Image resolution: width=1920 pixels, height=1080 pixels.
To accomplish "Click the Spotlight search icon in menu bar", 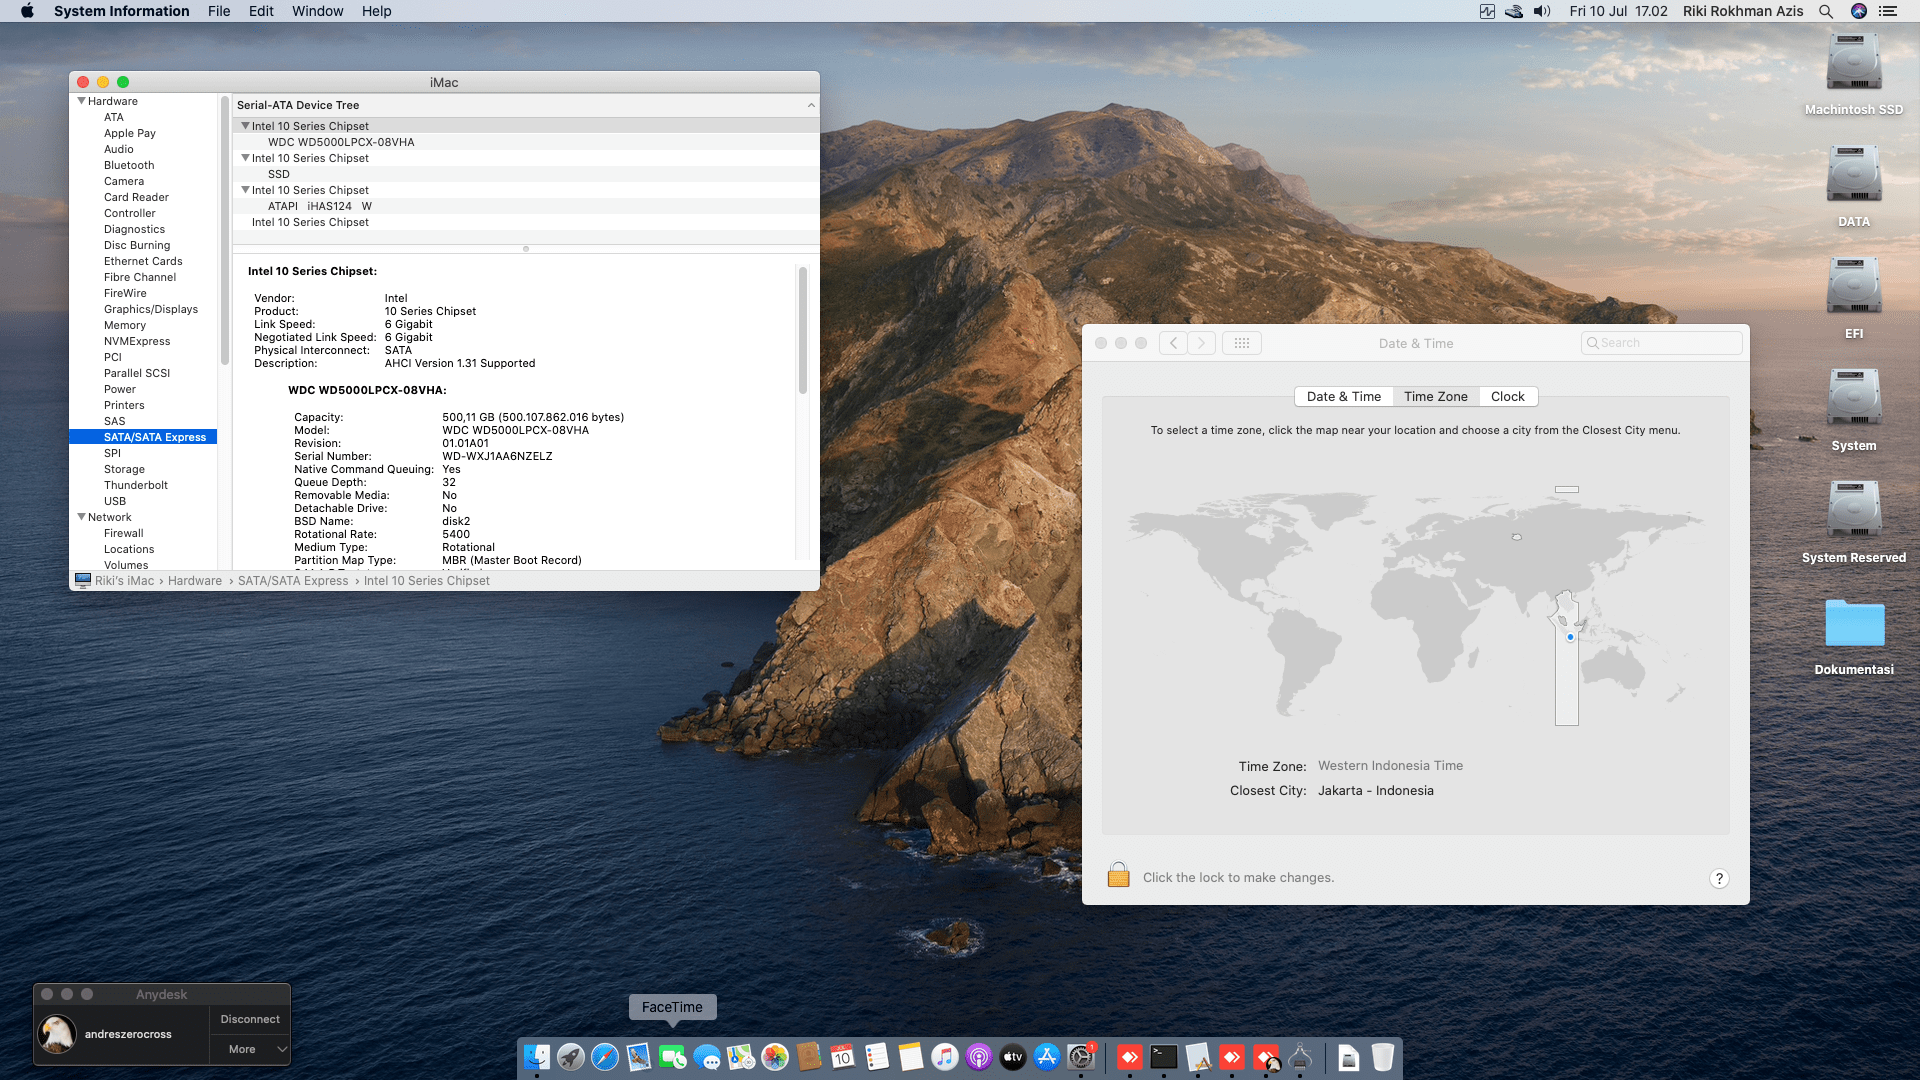I will pos(1825,11).
